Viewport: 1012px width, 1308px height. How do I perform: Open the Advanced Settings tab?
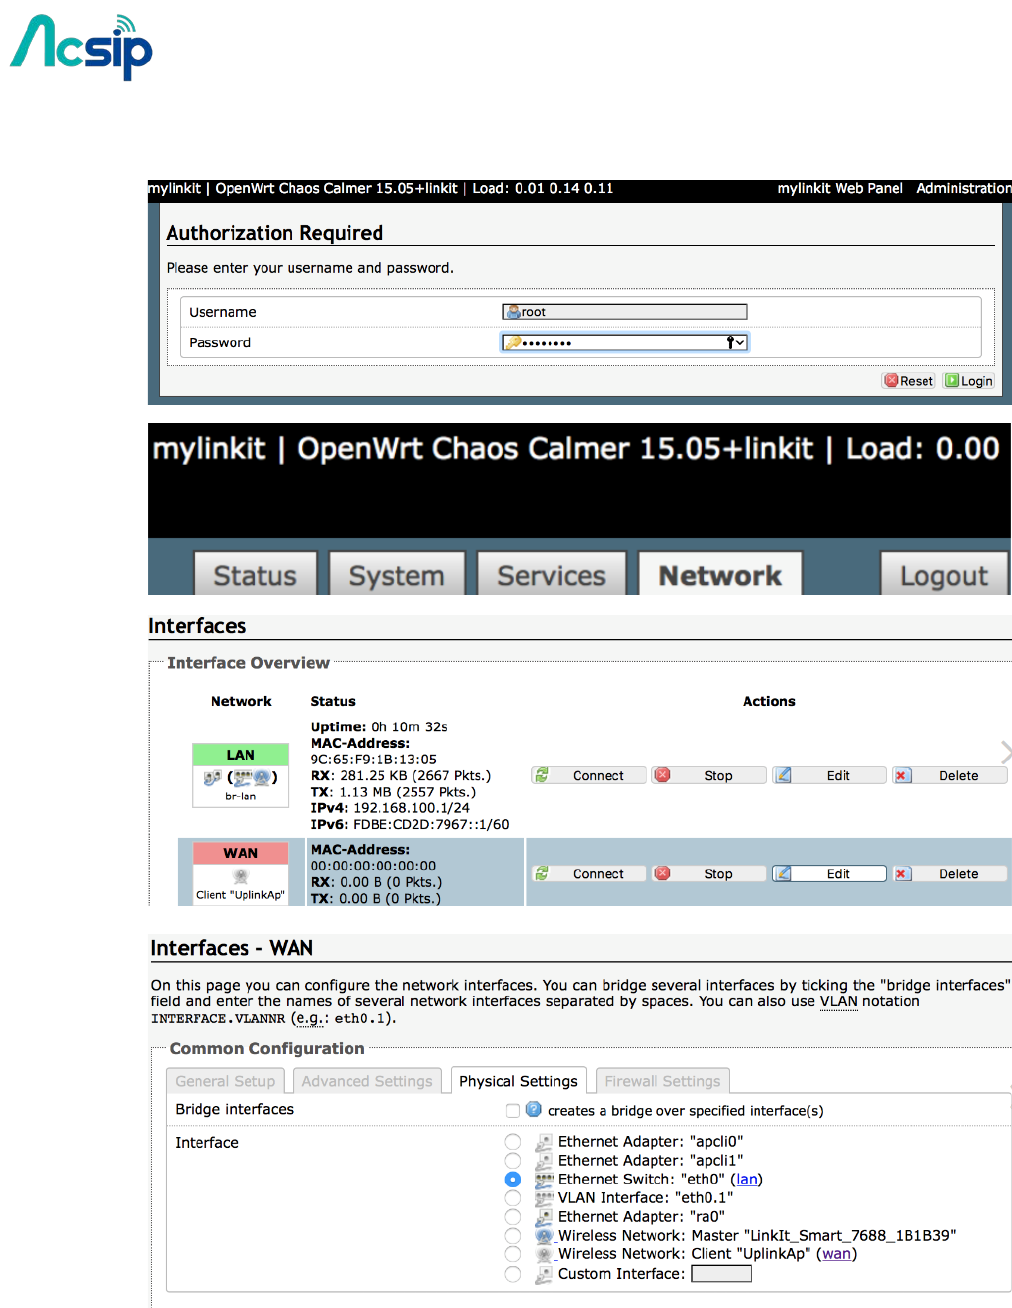click(367, 1081)
